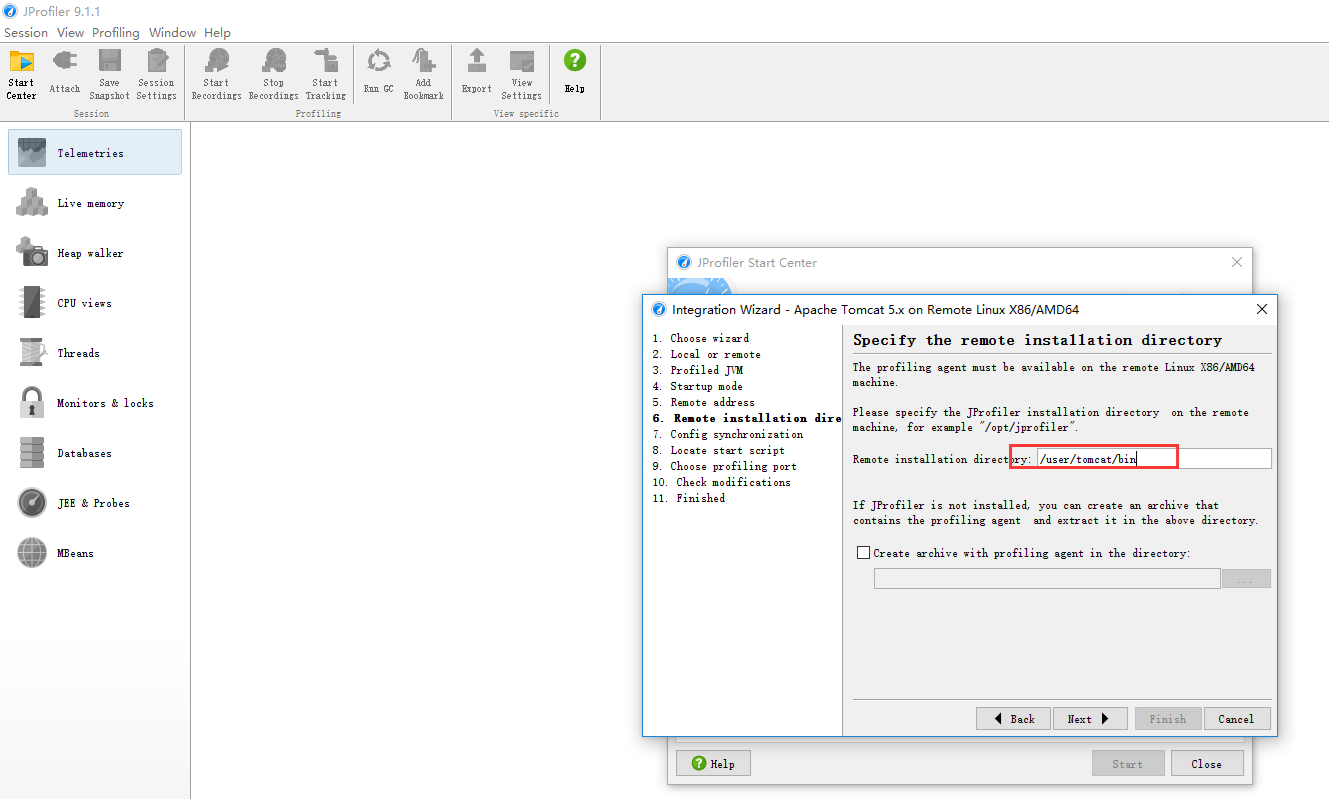Screen dimensions: 1329x799
Task: Click the disabled Finish button
Action: 1167,718
